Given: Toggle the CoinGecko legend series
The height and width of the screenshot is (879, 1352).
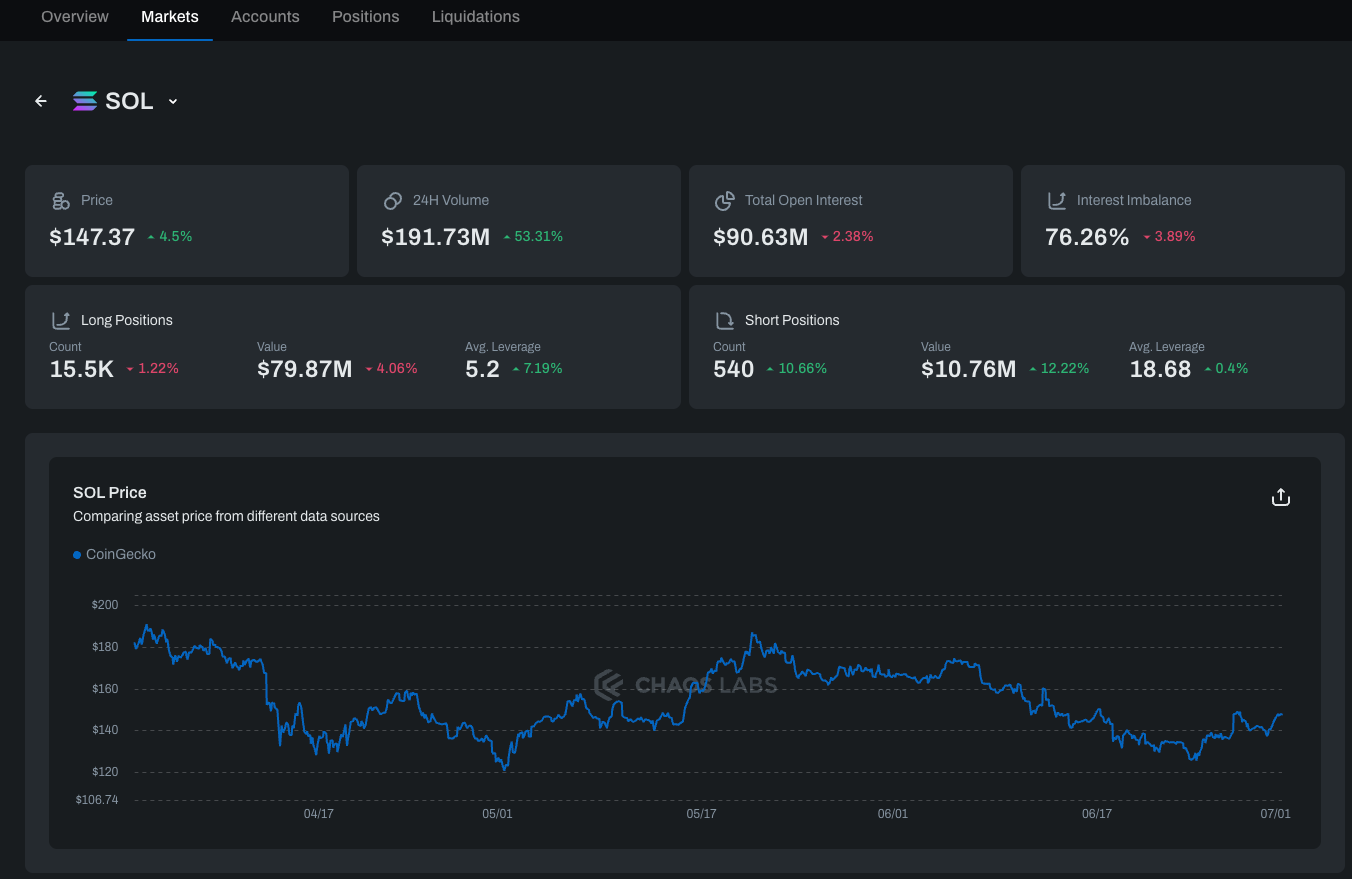Looking at the screenshot, I should pos(115,554).
